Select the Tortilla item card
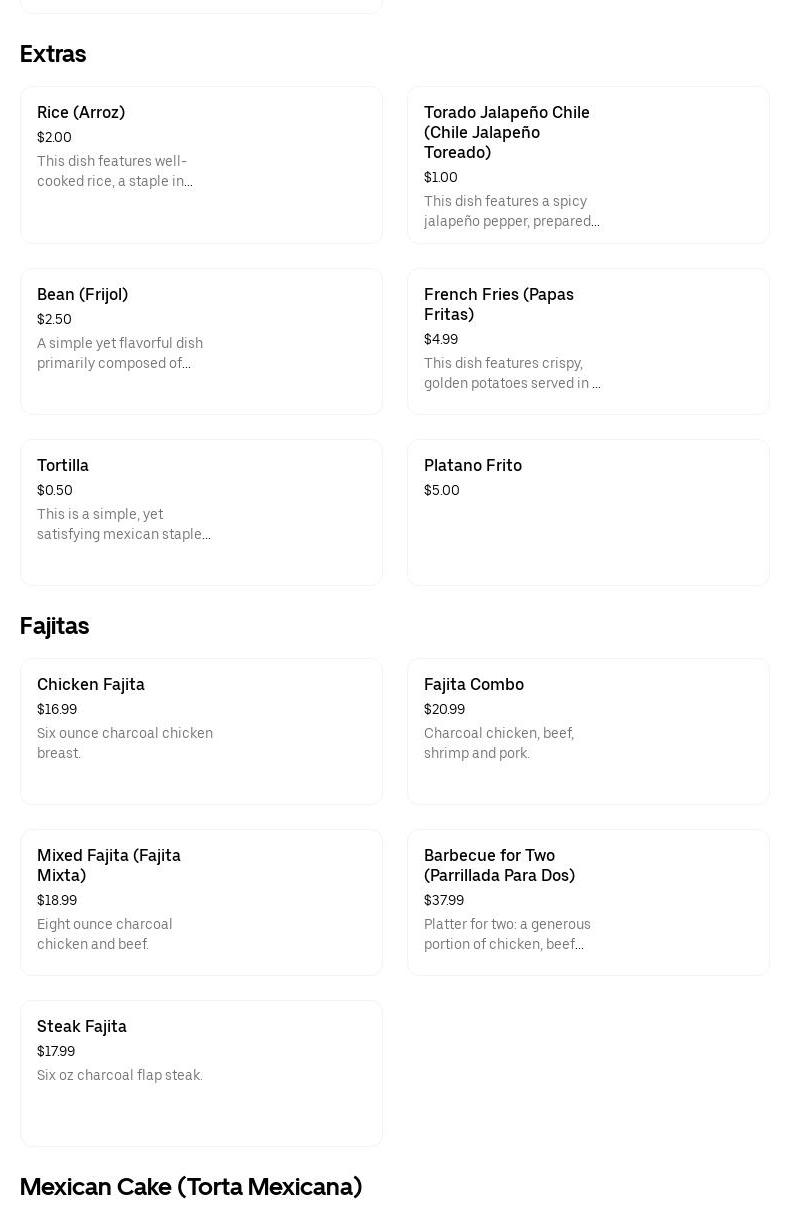The height and width of the screenshot is (1208, 804). tap(201, 512)
